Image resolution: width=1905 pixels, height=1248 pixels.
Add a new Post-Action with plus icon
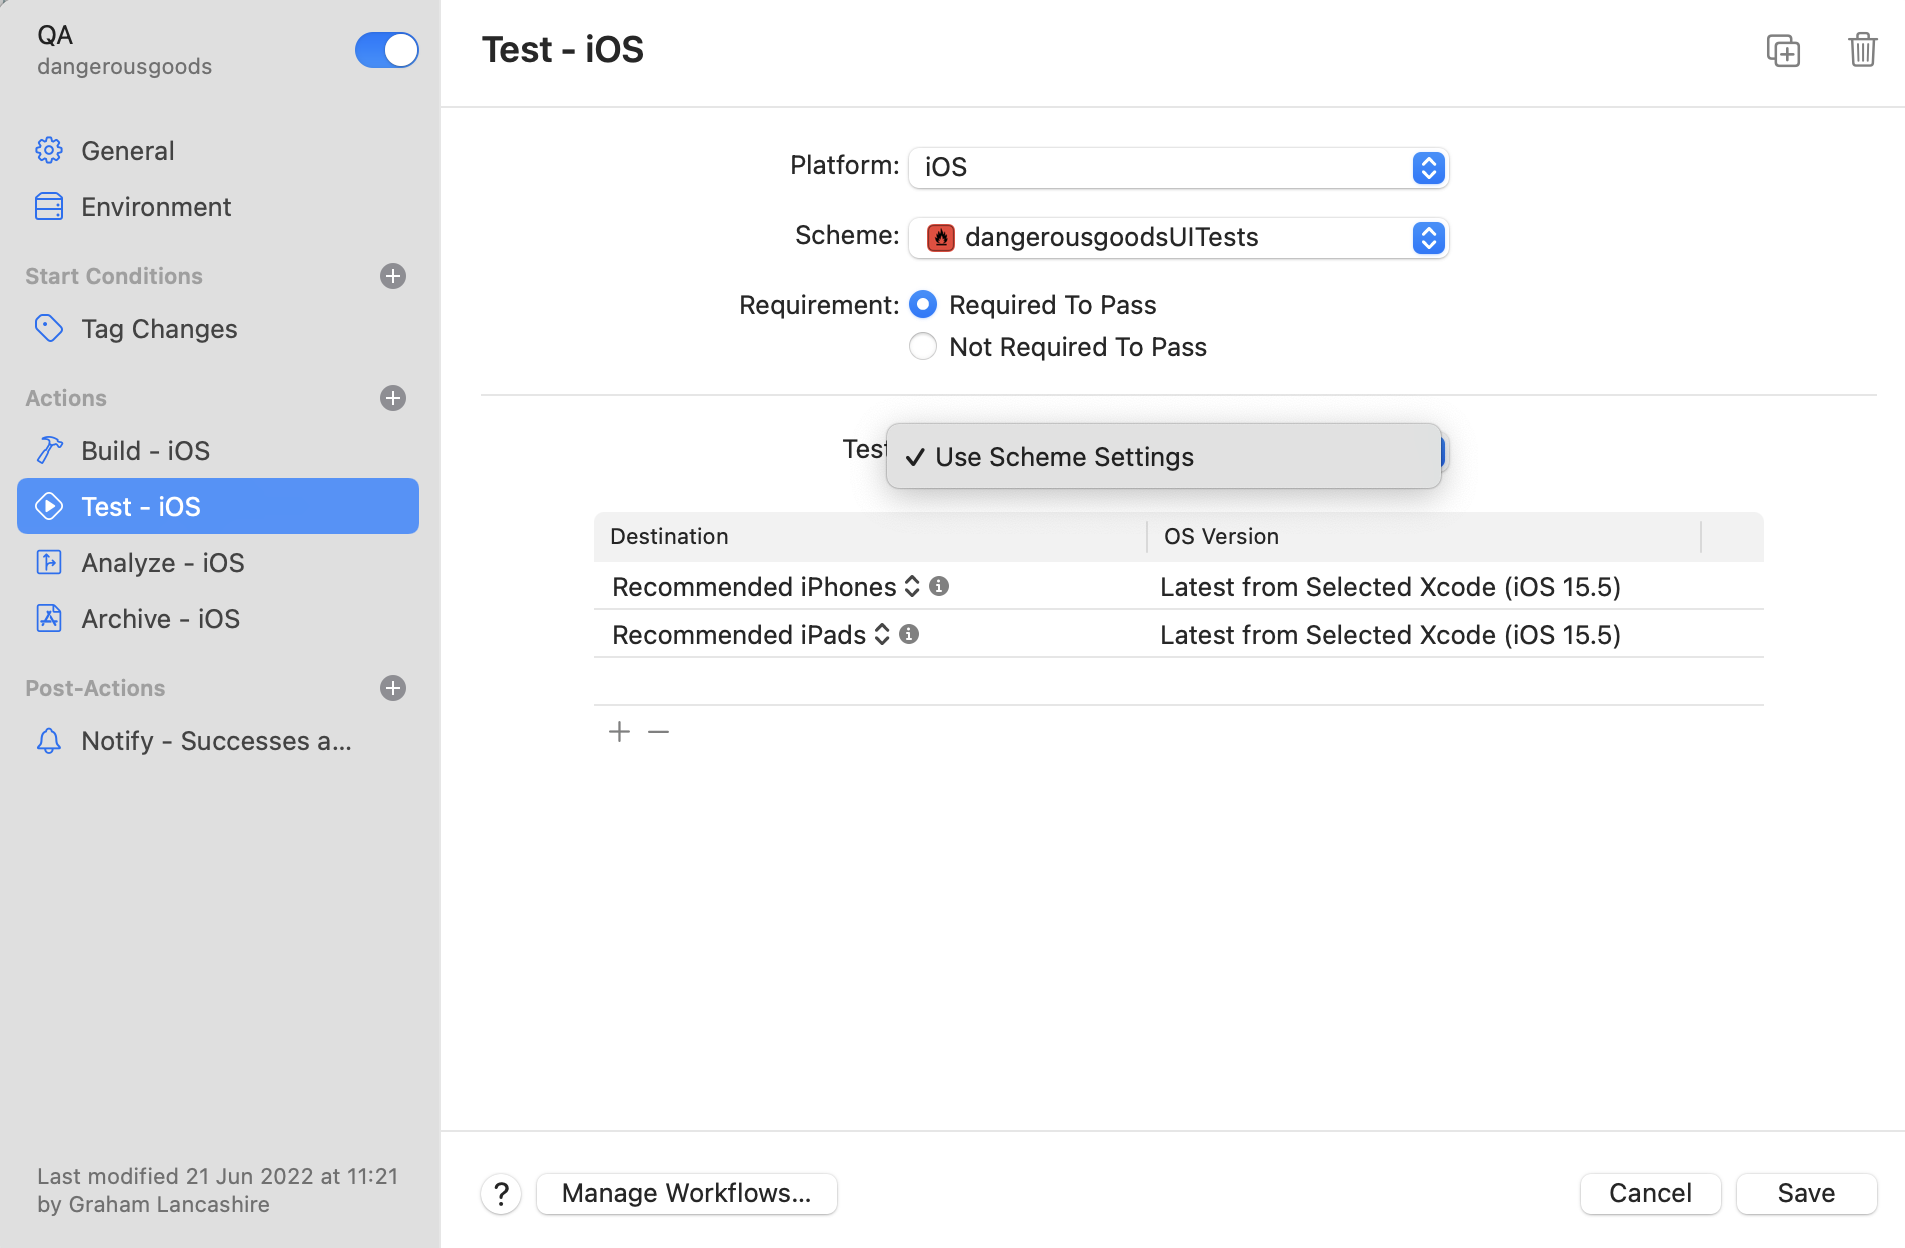(x=393, y=688)
